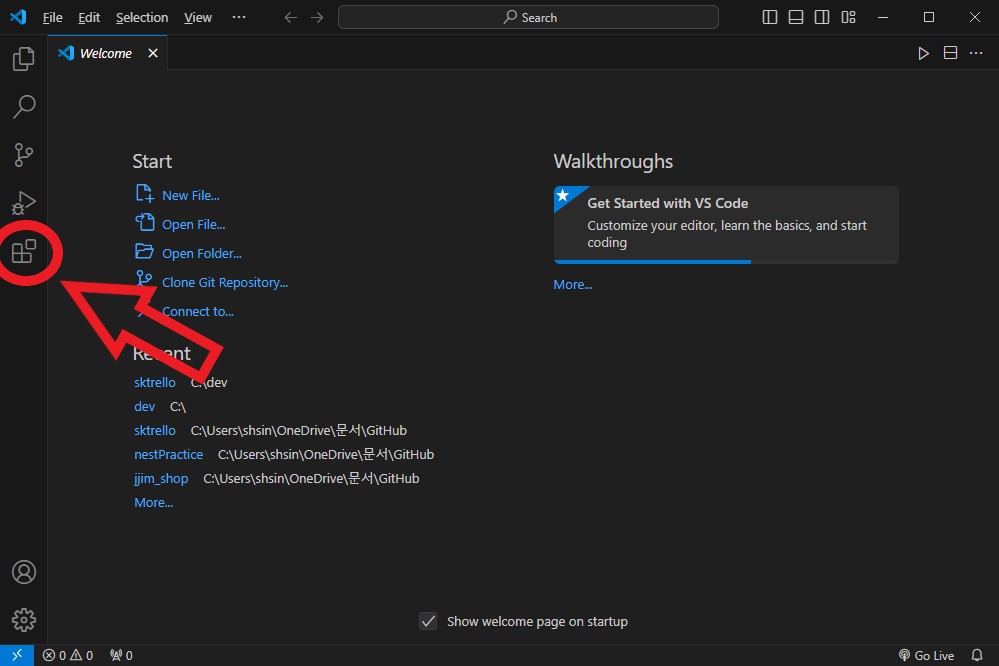
Task: Close the Welcome tab
Action: [153, 53]
